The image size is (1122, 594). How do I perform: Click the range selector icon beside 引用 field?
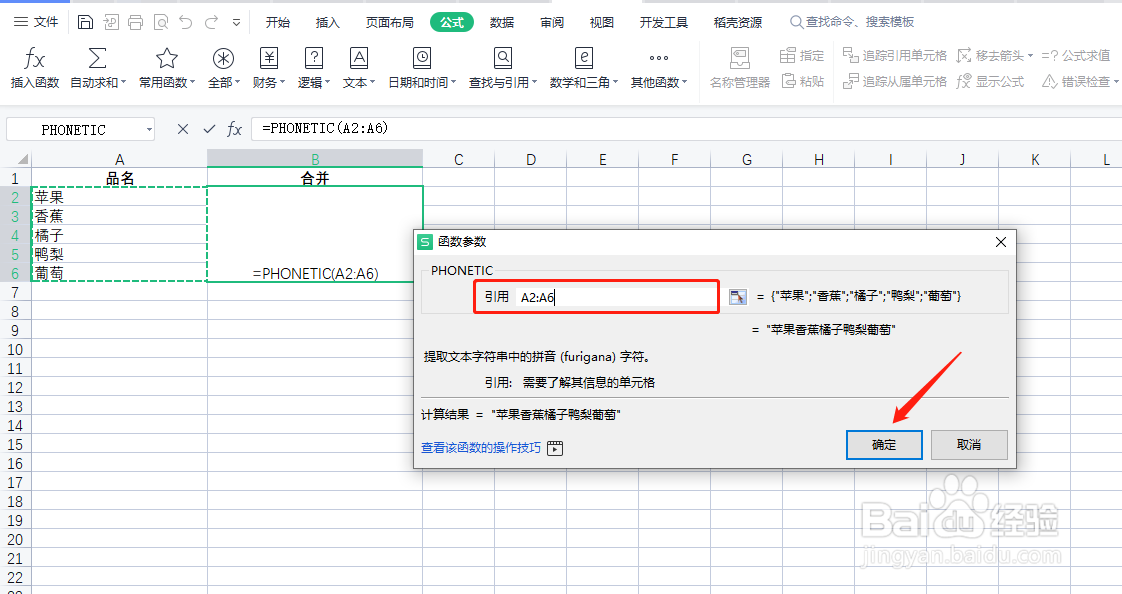click(x=737, y=296)
